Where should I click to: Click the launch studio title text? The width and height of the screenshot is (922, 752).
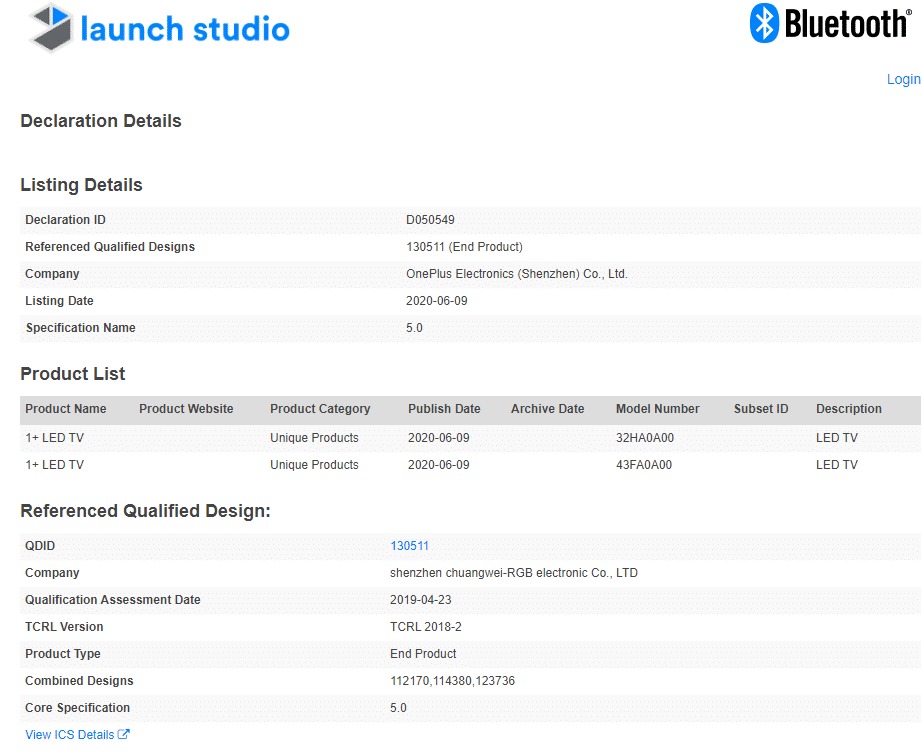pyautogui.click(x=185, y=29)
